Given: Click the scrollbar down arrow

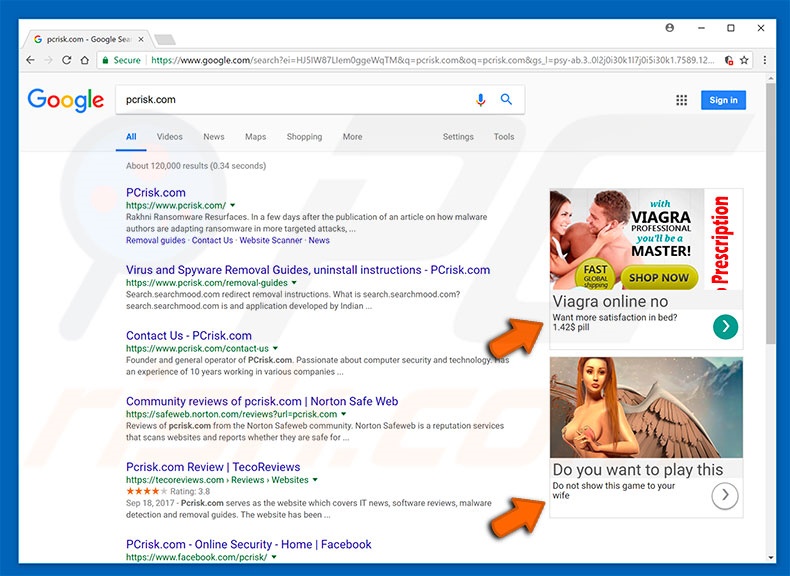Looking at the screenshot, I should (770, 557).
